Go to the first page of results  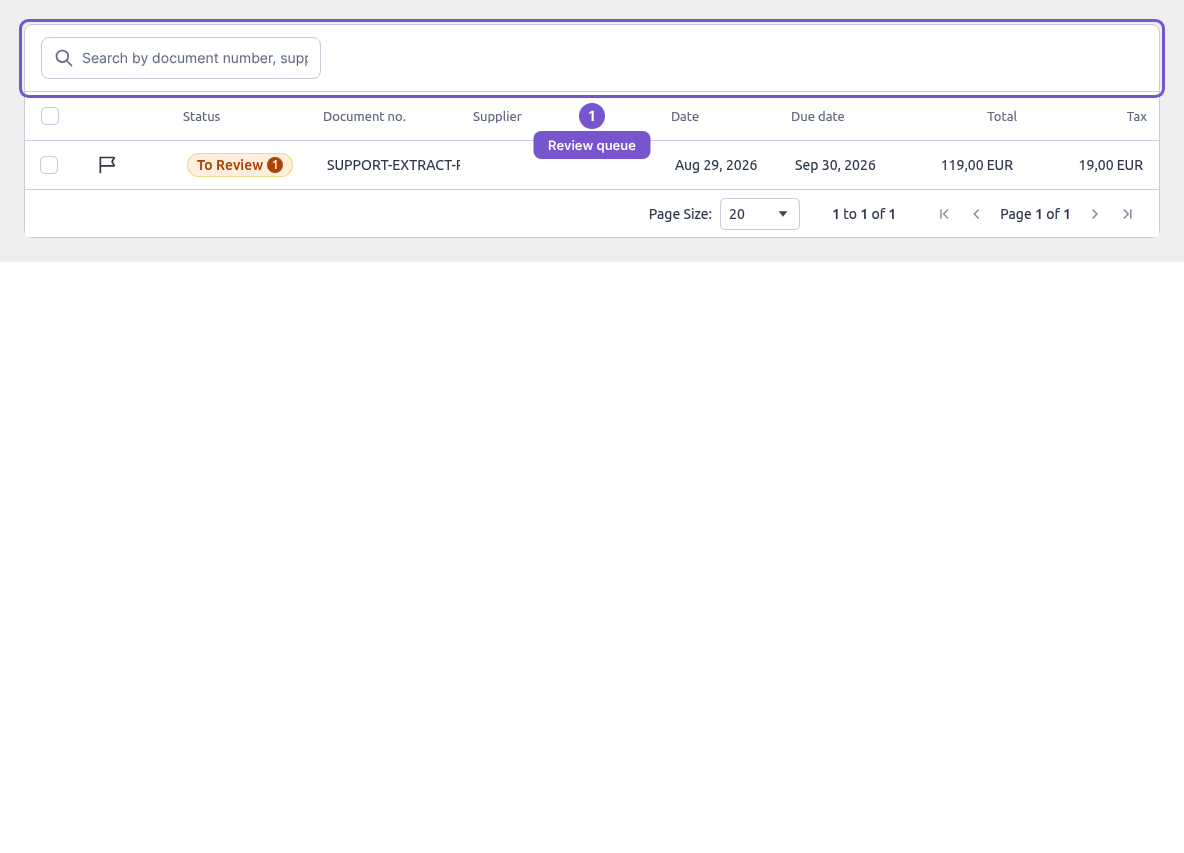tap(944, 214)
